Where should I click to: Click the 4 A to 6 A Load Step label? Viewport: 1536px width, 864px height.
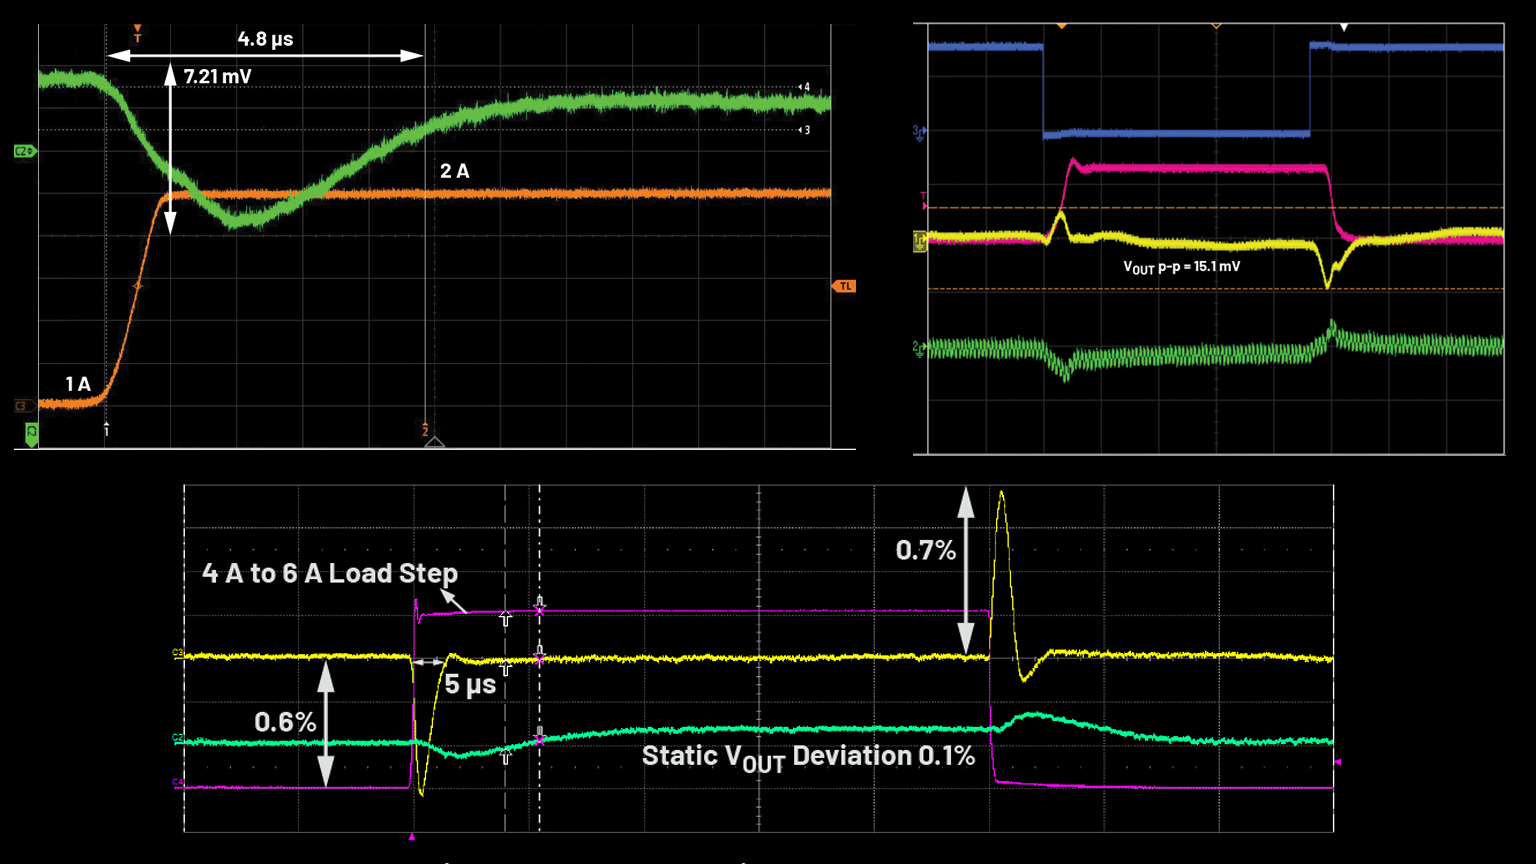coord(329,573)
